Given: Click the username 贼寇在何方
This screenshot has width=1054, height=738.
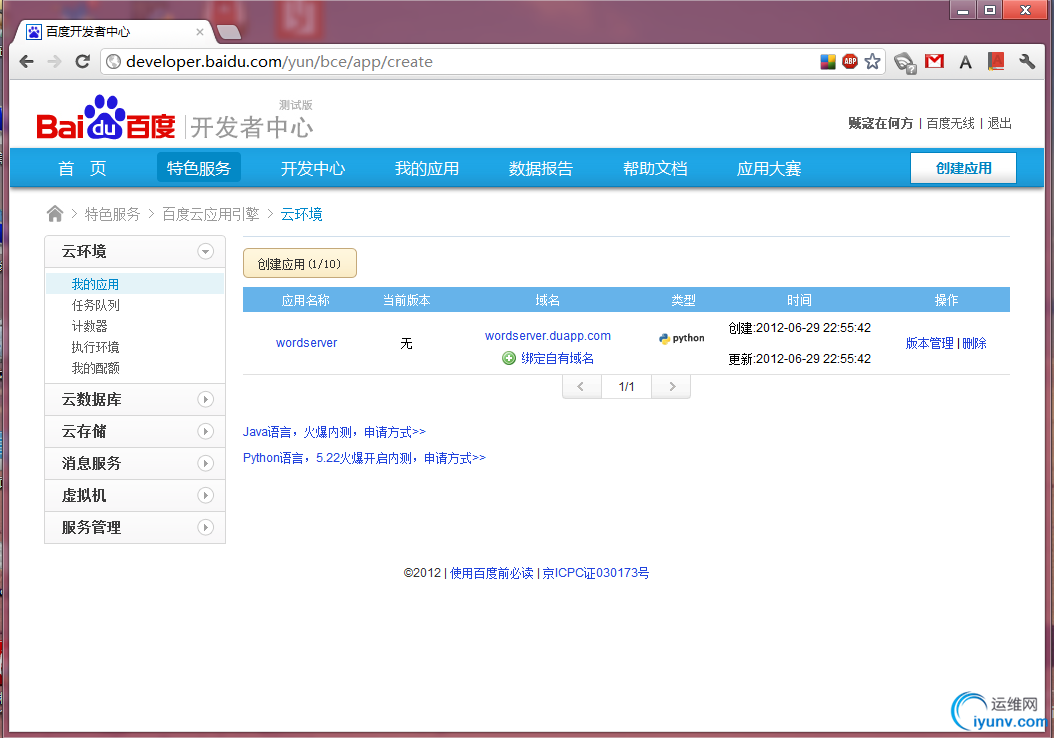Looking at the screenshot, I should 881,123.
